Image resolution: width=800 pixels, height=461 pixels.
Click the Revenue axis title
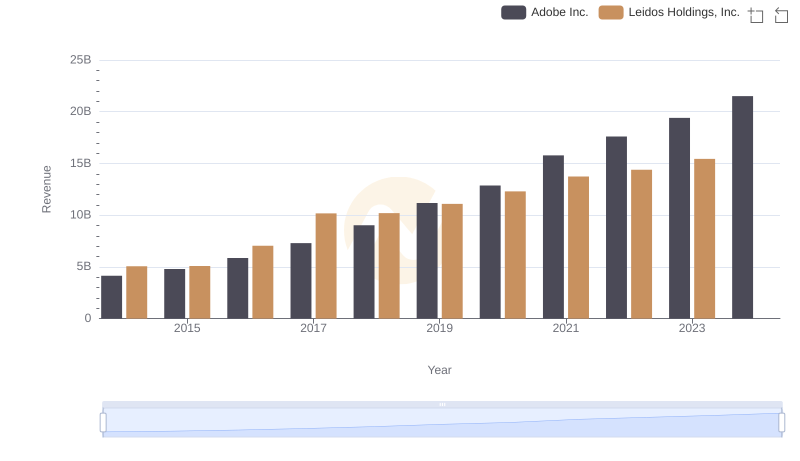tap(46, 189)
